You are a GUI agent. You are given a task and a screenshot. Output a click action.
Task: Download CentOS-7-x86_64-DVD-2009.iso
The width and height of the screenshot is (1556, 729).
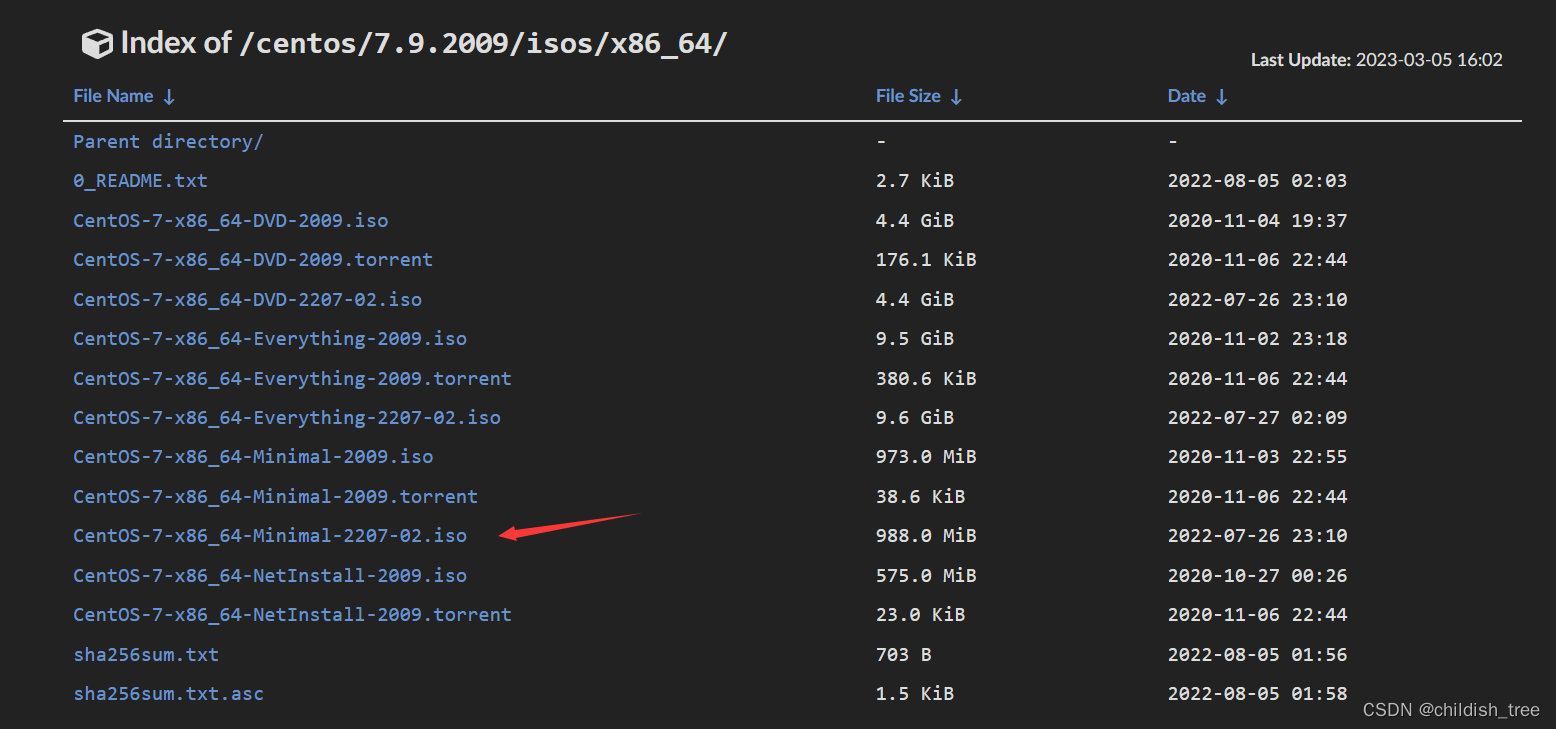point(230,220)
